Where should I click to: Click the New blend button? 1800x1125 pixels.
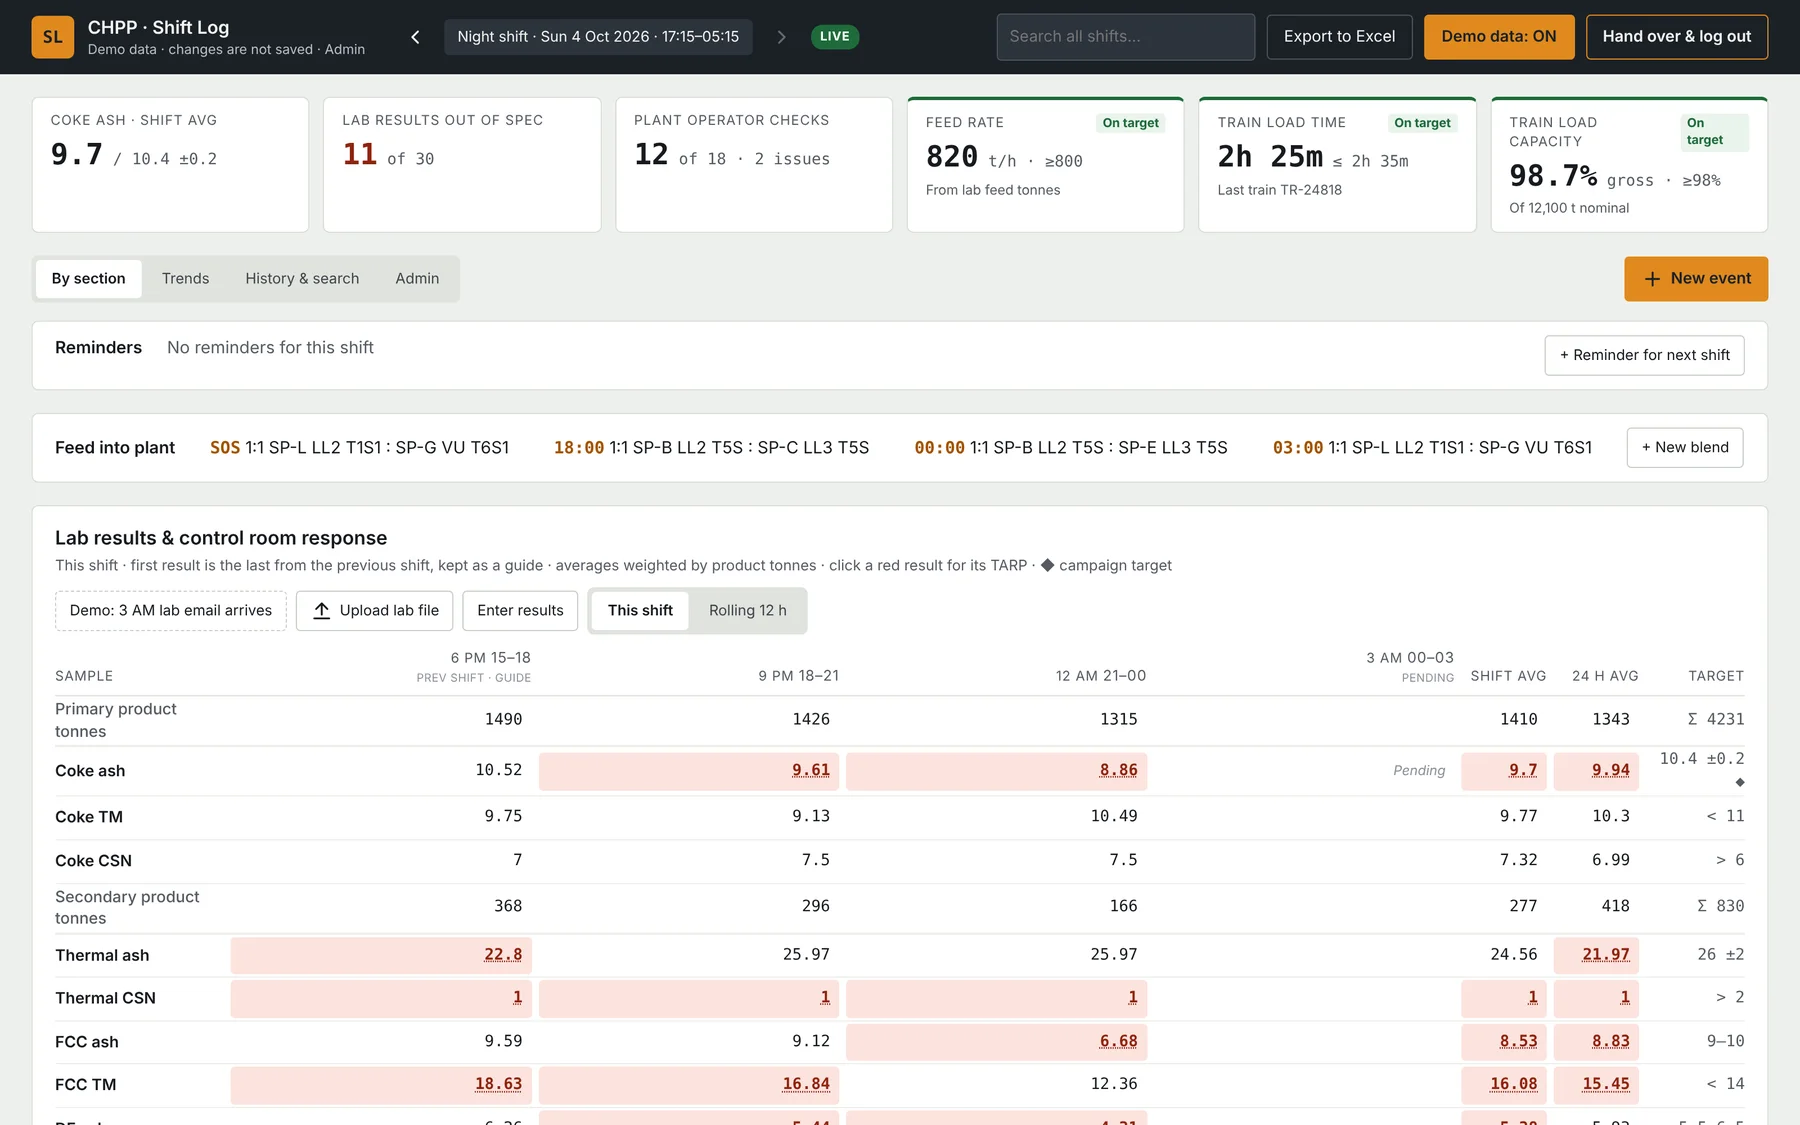click(x=1684, y=447)
